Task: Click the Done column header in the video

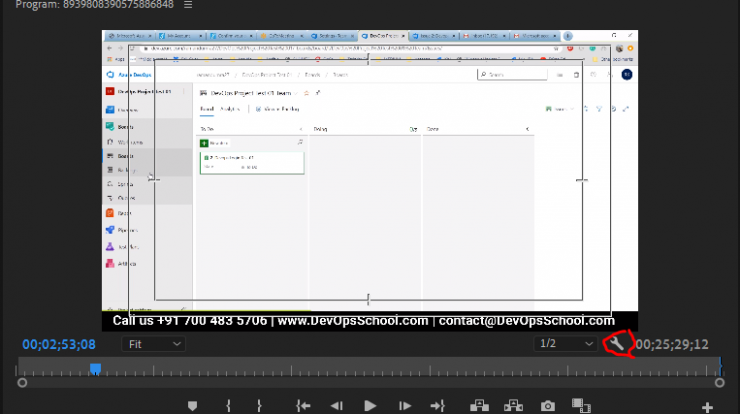Action: [433, 129]
